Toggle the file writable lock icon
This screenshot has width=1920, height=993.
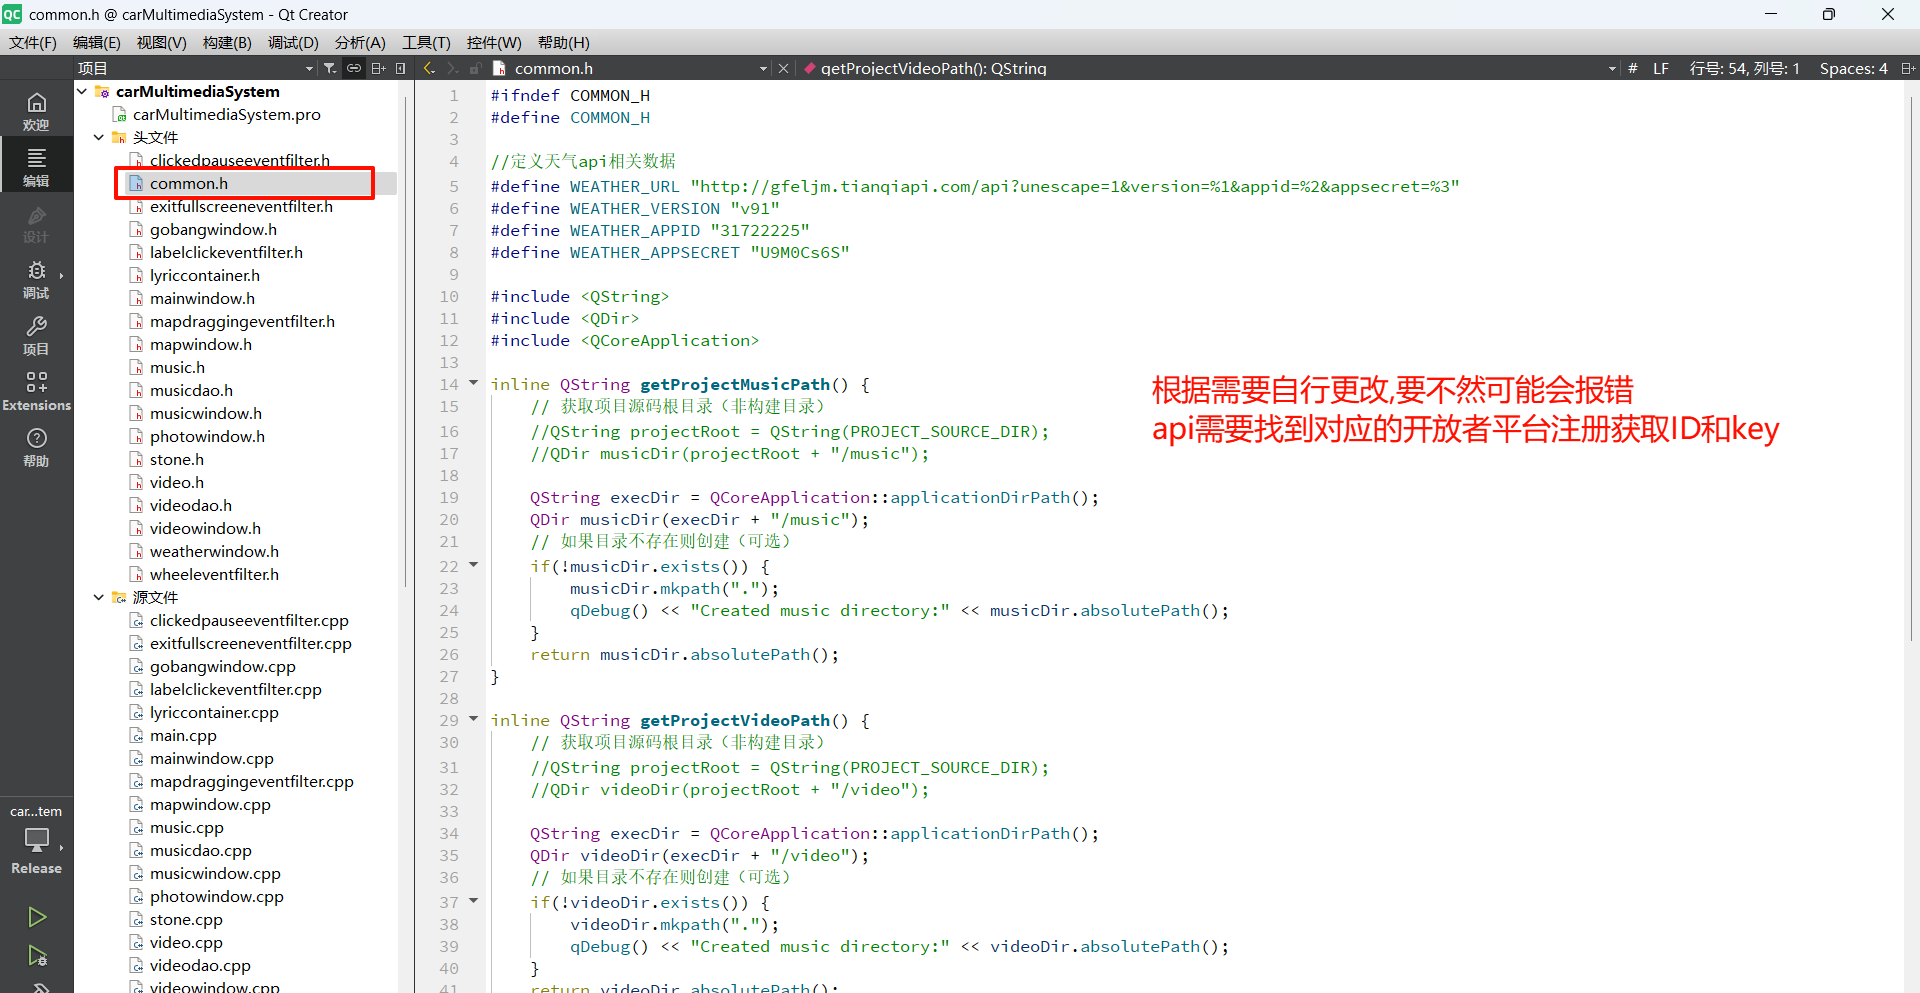[475, 68]
